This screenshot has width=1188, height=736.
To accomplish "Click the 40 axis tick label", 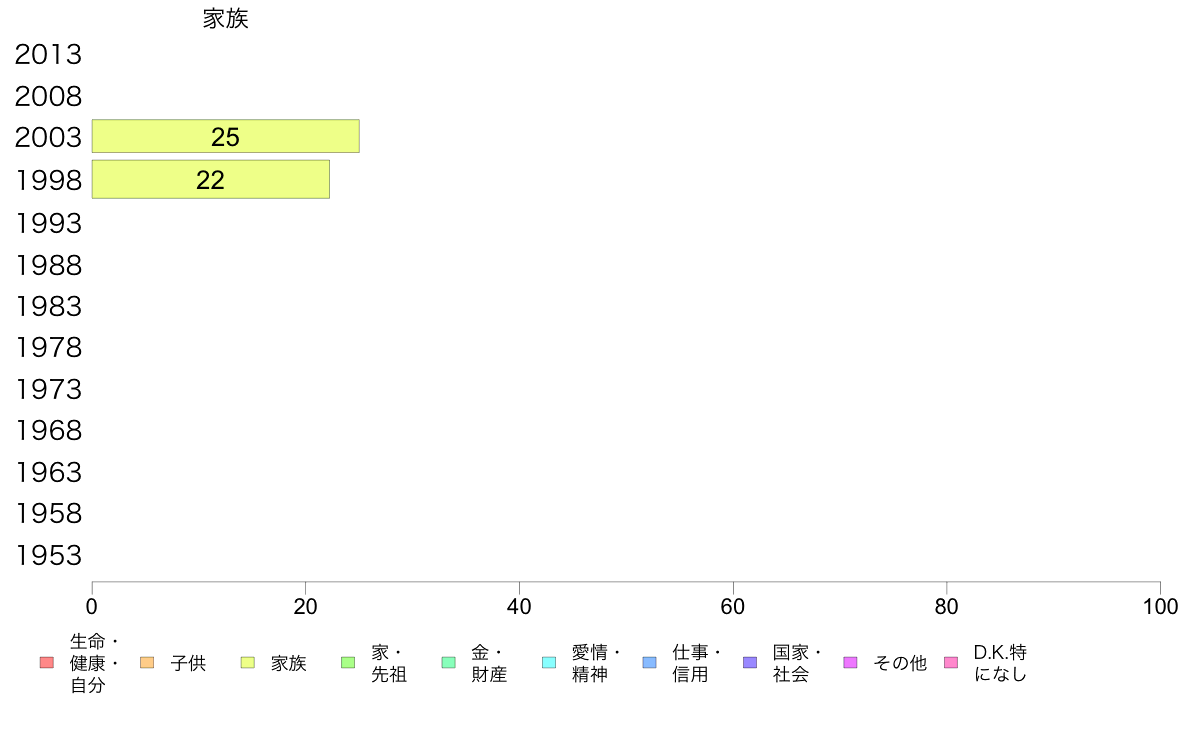I will point(519,607).
